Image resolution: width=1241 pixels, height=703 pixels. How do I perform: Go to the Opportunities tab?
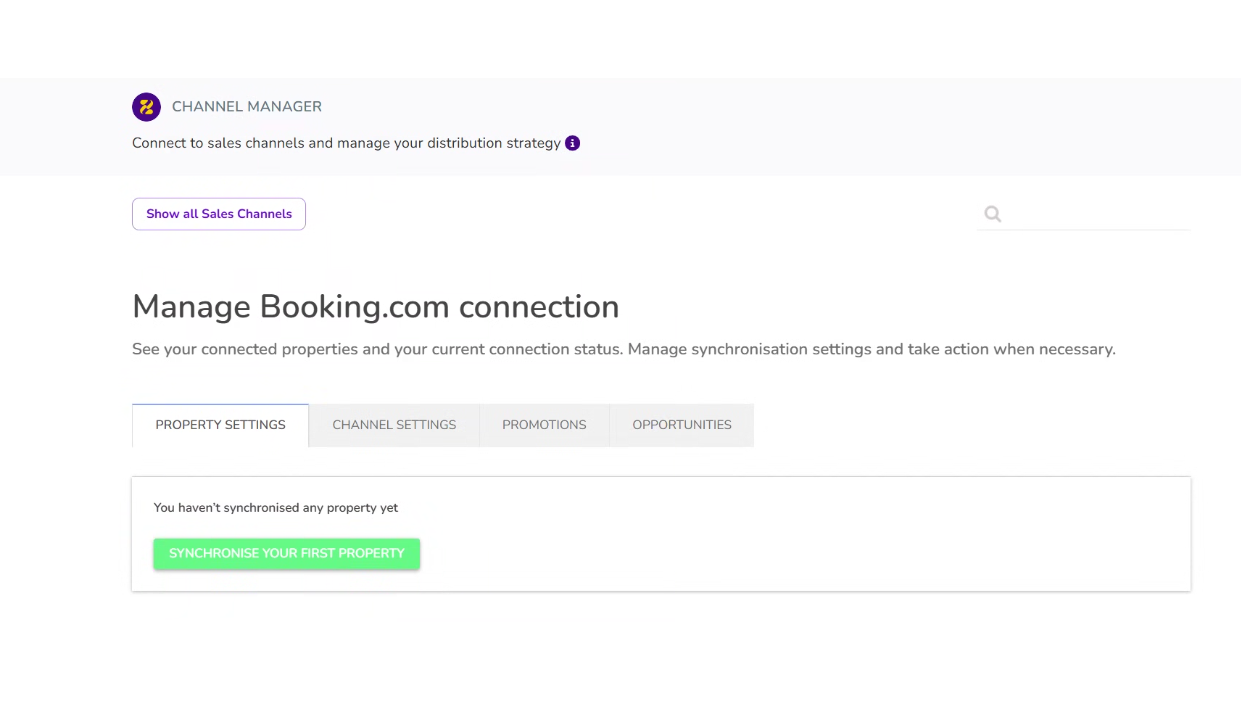(682, 425)
